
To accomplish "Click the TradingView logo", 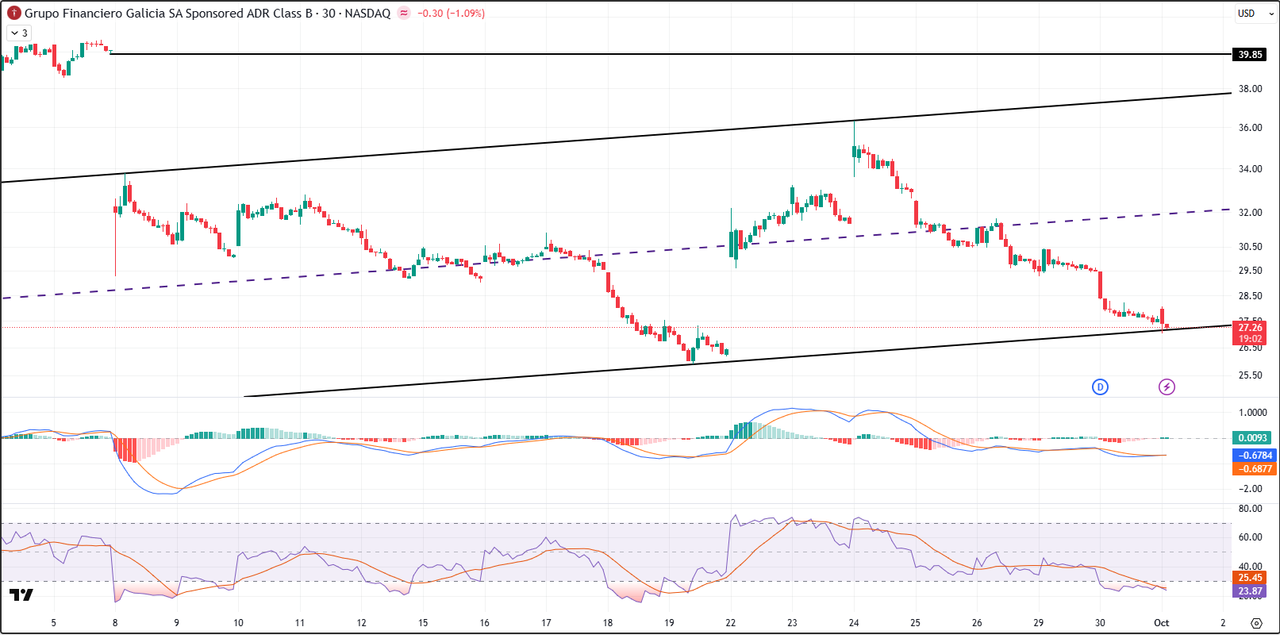I will coord(21,595).
